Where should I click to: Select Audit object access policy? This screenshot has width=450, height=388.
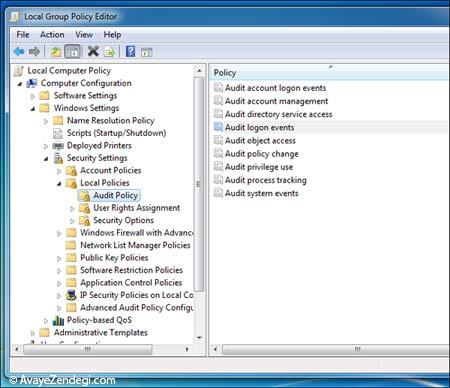(260, 141)
